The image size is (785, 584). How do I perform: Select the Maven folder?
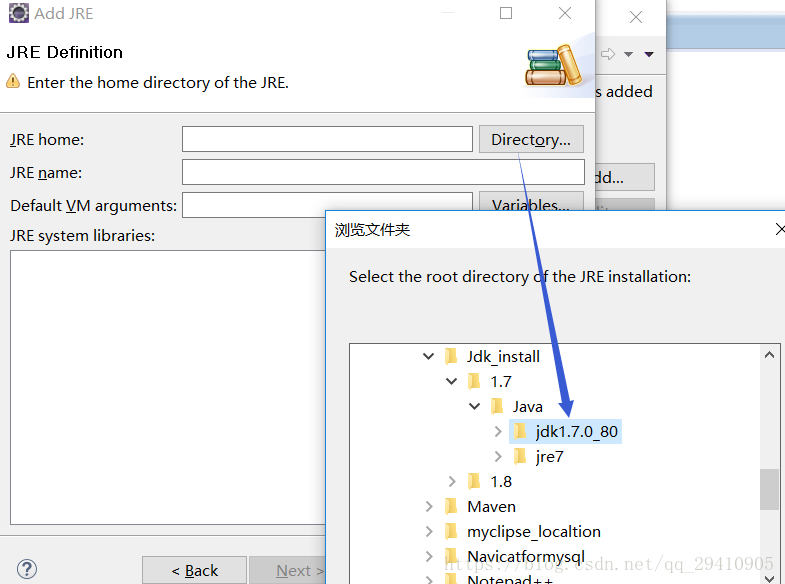[x=491, y=506]
